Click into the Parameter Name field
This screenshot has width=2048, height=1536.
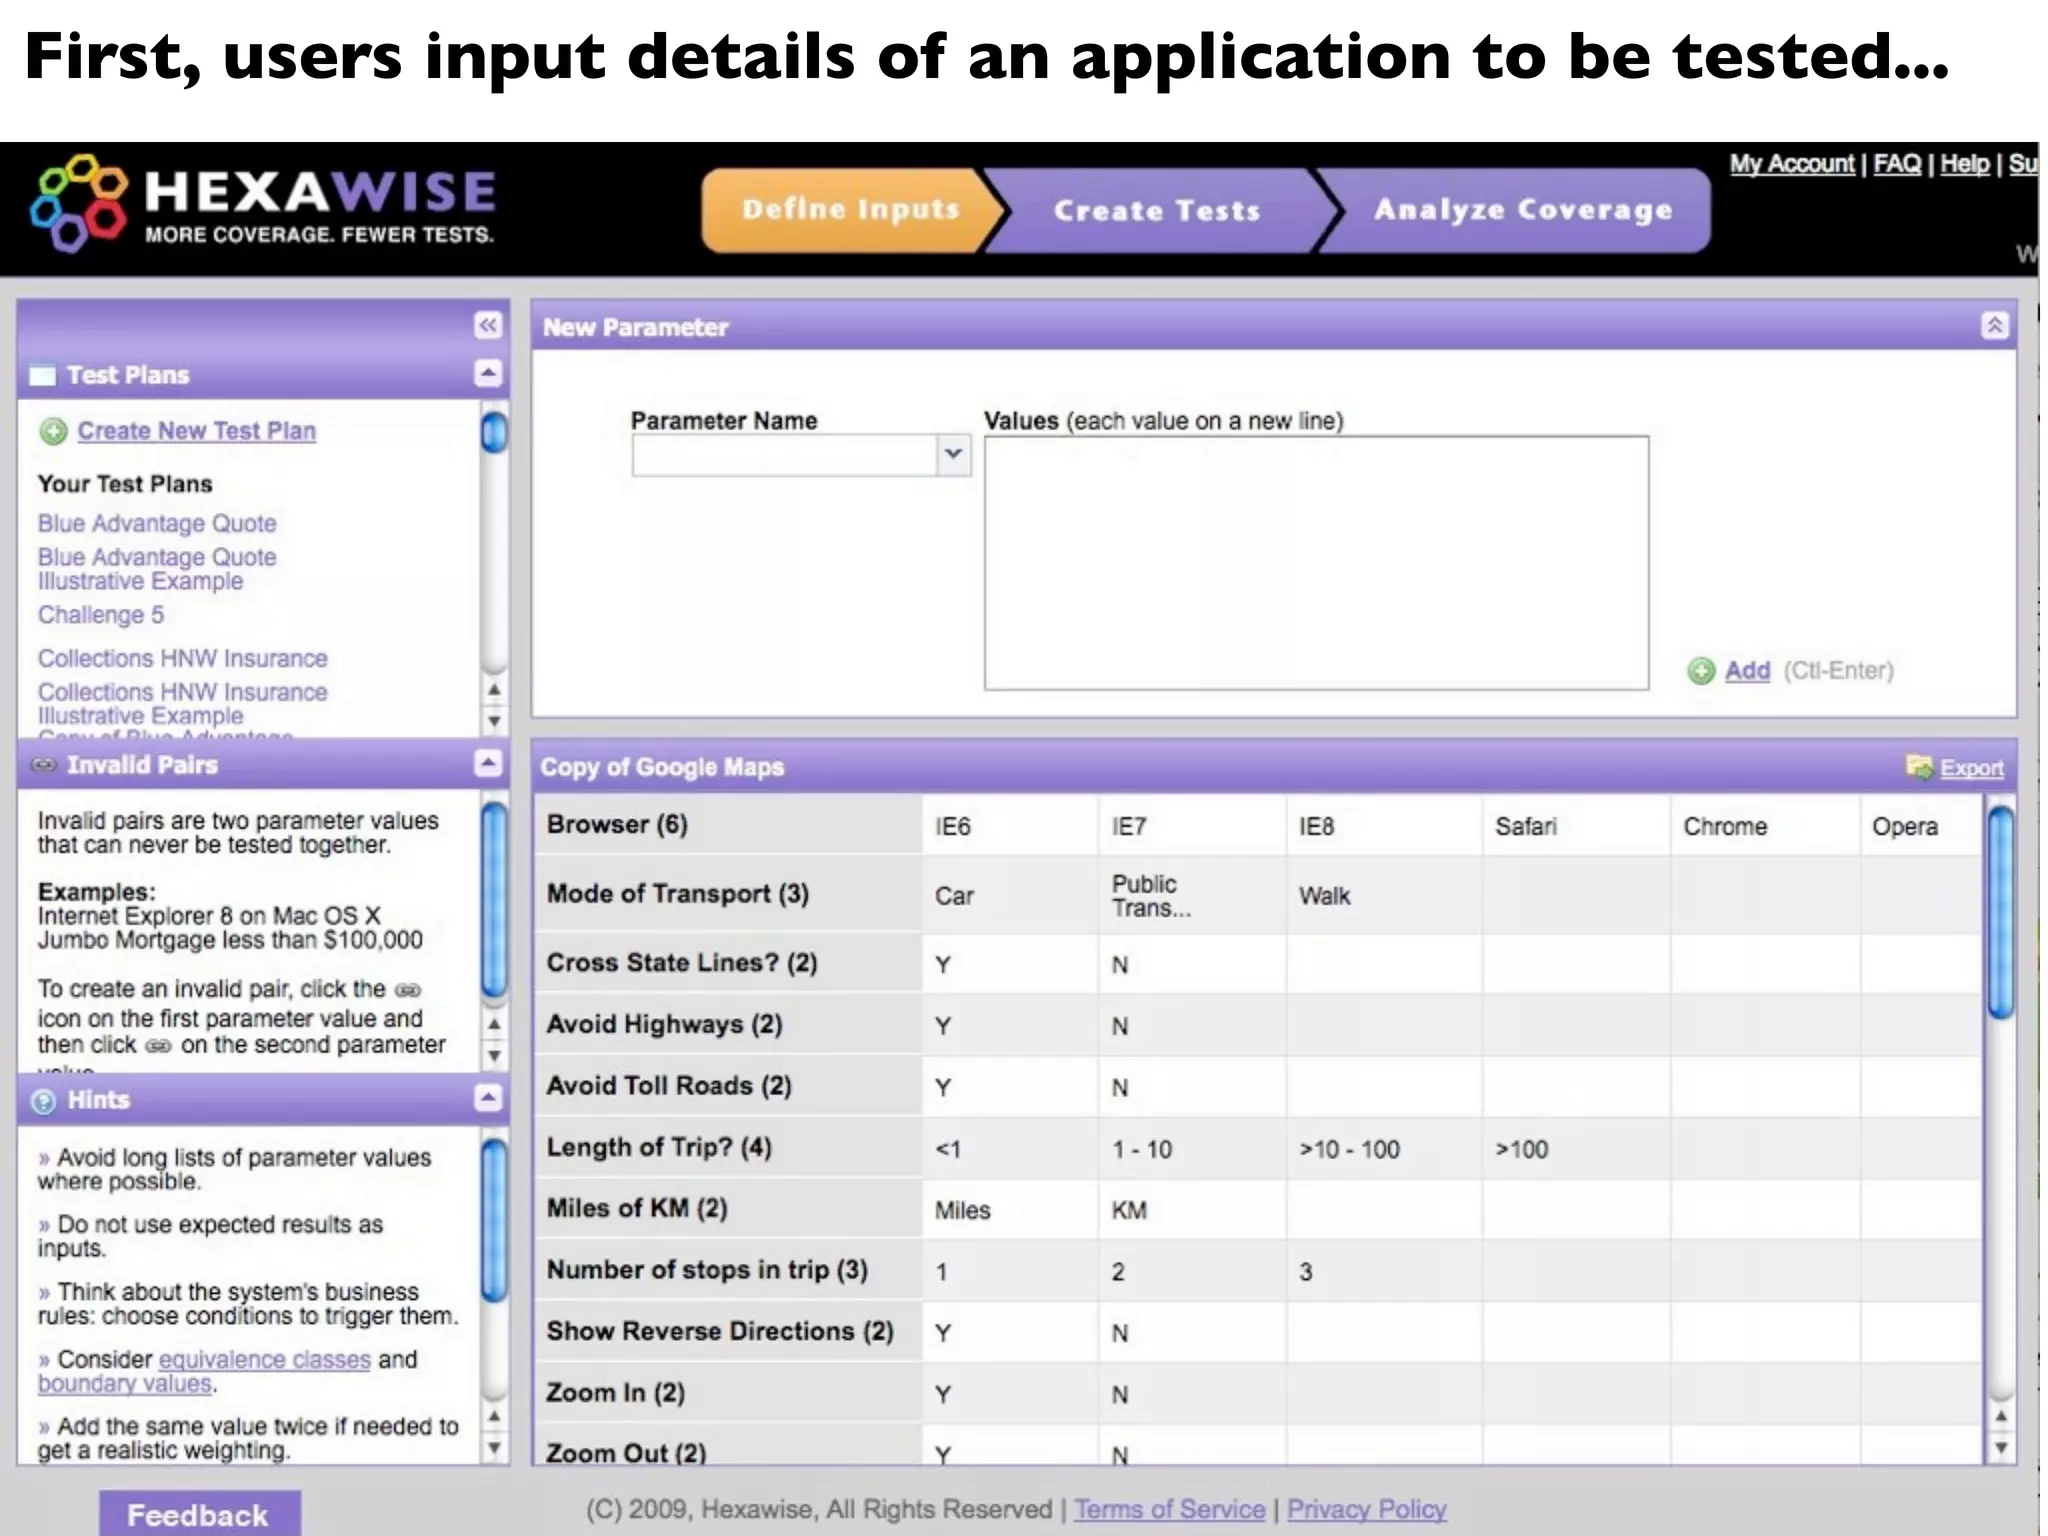coord(785,455)
